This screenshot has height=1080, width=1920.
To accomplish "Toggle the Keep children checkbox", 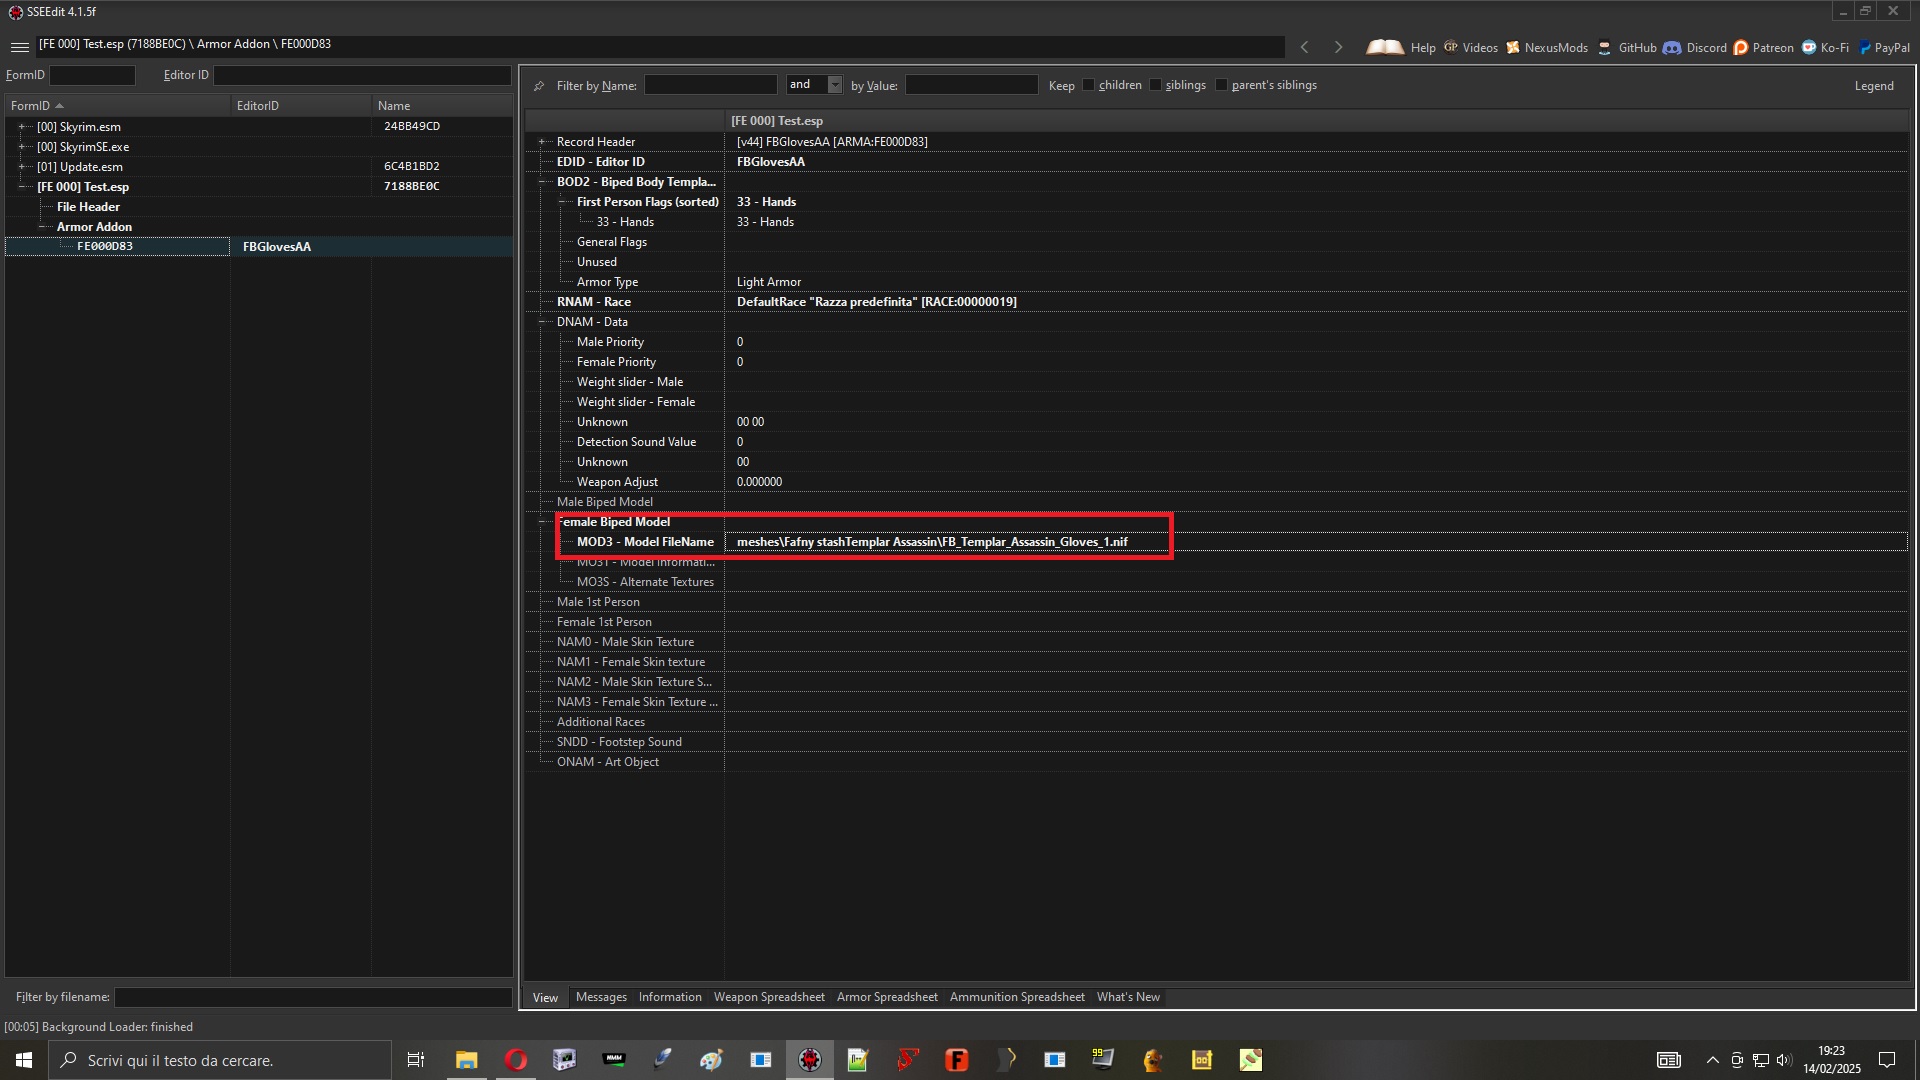I will [1088, 85].
